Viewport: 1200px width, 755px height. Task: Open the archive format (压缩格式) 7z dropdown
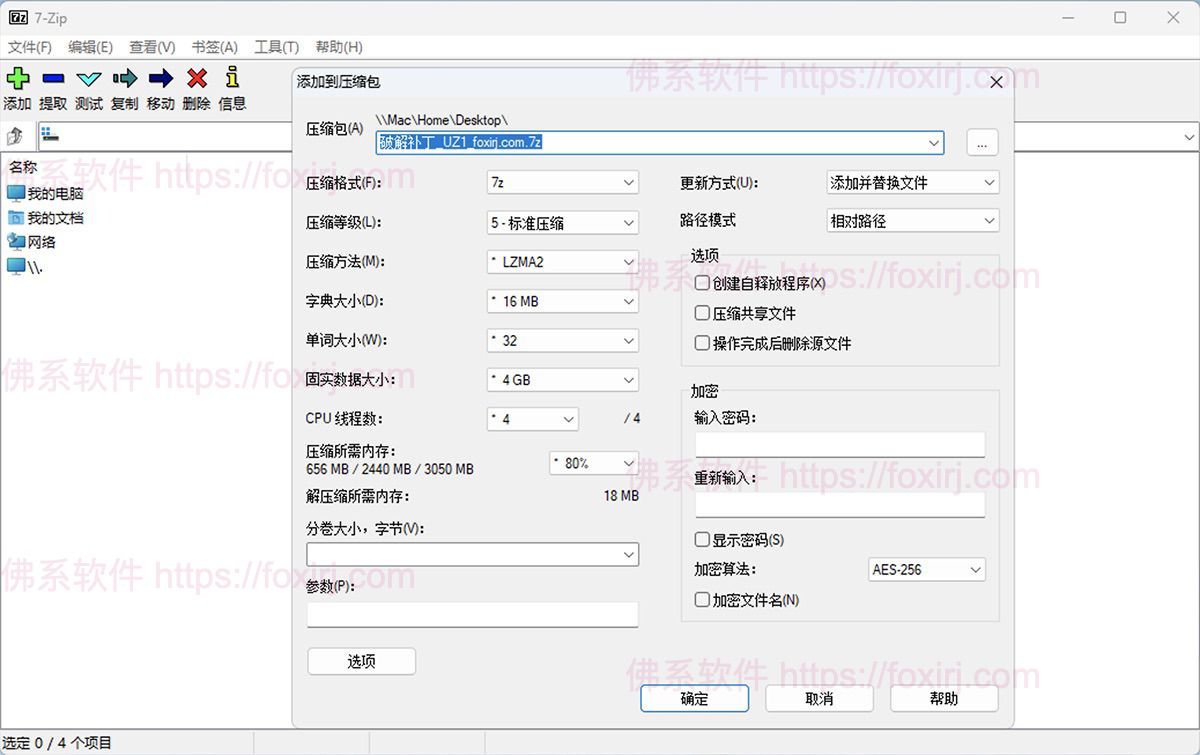(x=562, y=183)
